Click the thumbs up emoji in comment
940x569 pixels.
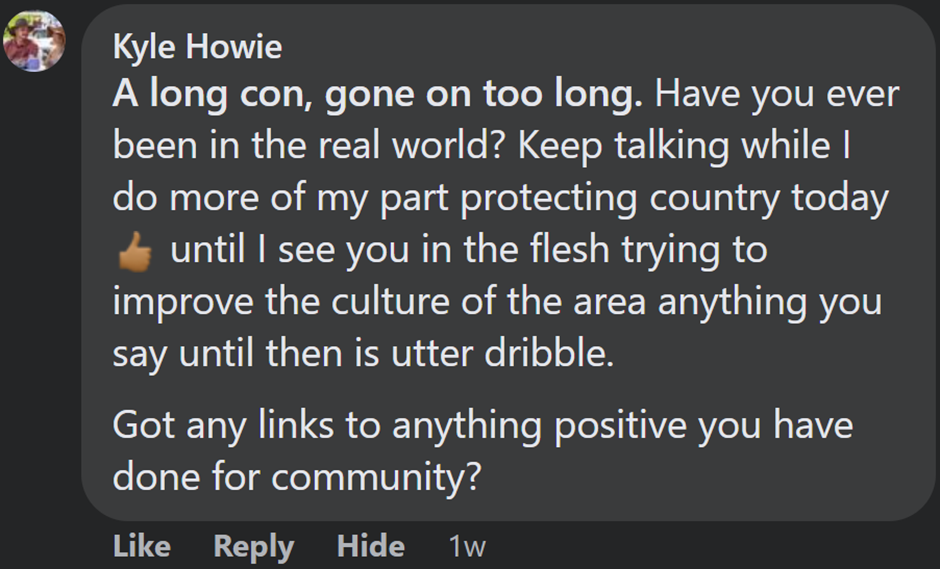[x=133, y=252]
